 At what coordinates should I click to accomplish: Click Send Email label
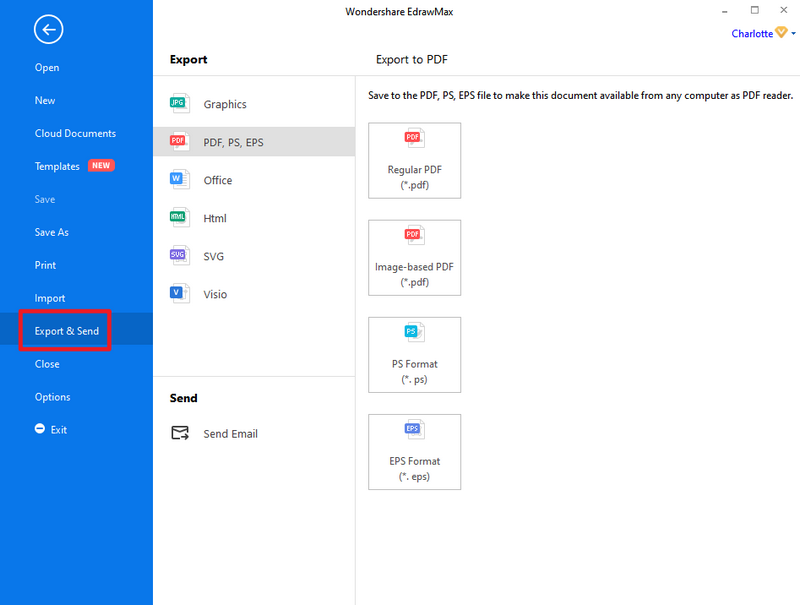coord(231,434)
